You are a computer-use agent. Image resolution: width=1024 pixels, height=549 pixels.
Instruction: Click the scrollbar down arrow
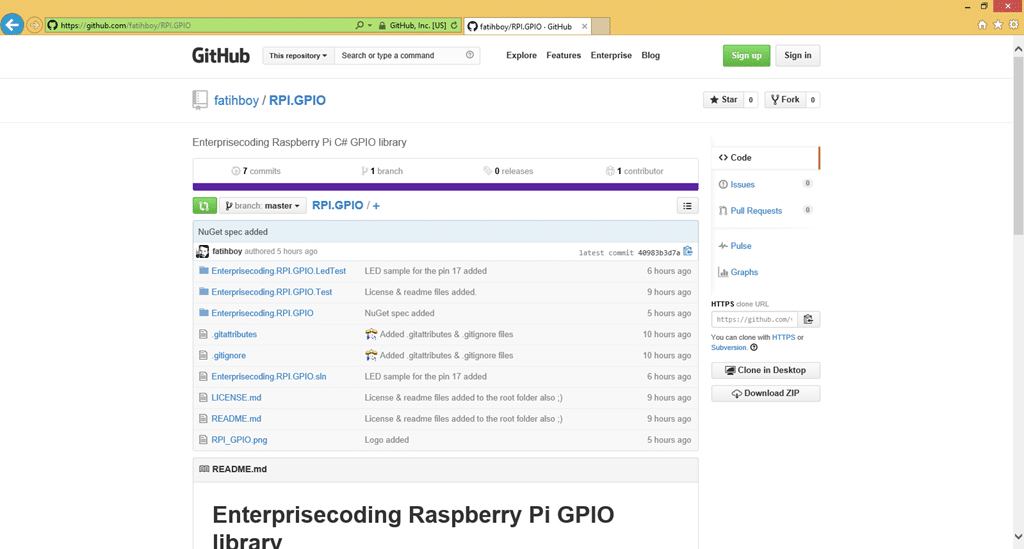(x=1018, y=537)
